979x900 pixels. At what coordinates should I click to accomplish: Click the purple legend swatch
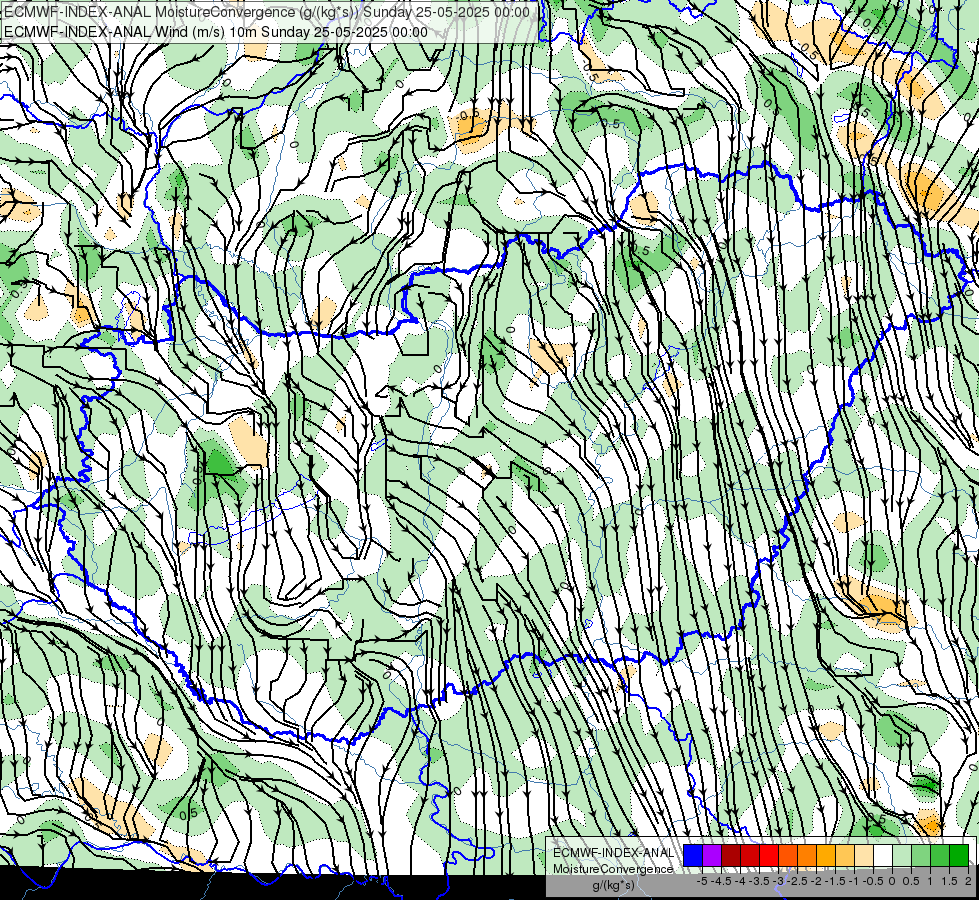click(712, 856)
